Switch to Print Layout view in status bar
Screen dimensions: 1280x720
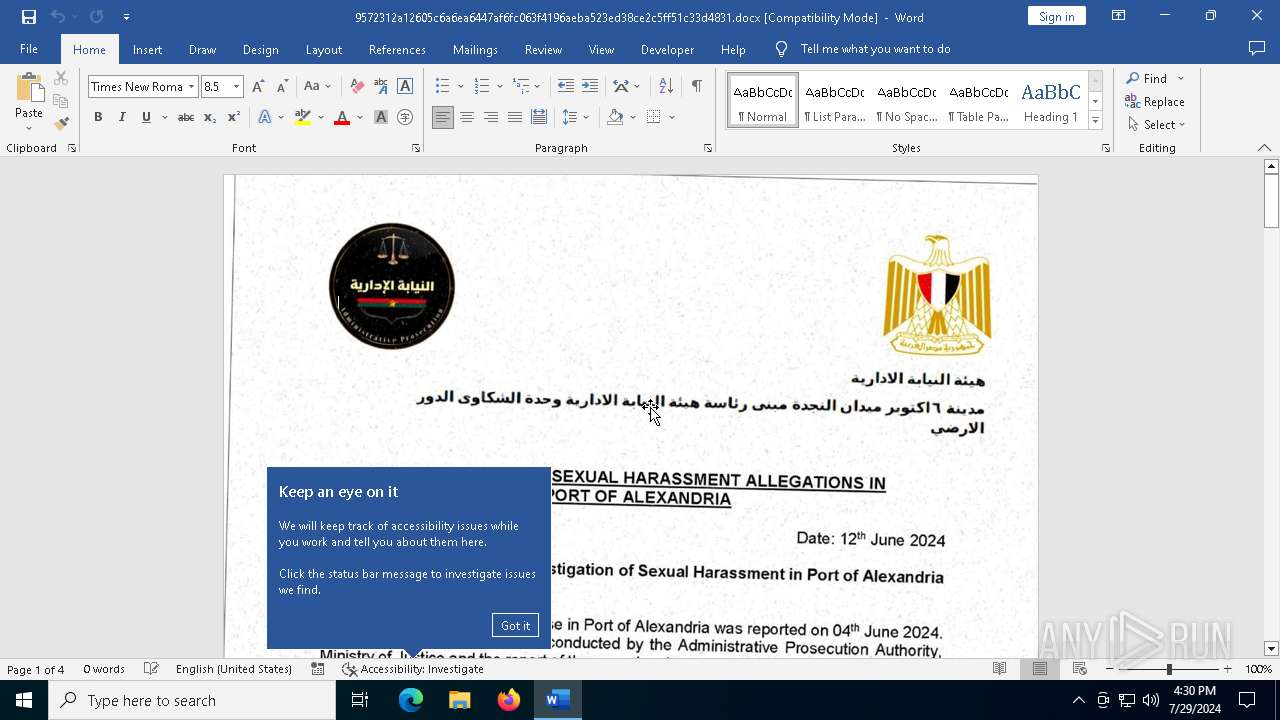[x=1040, y=669]
